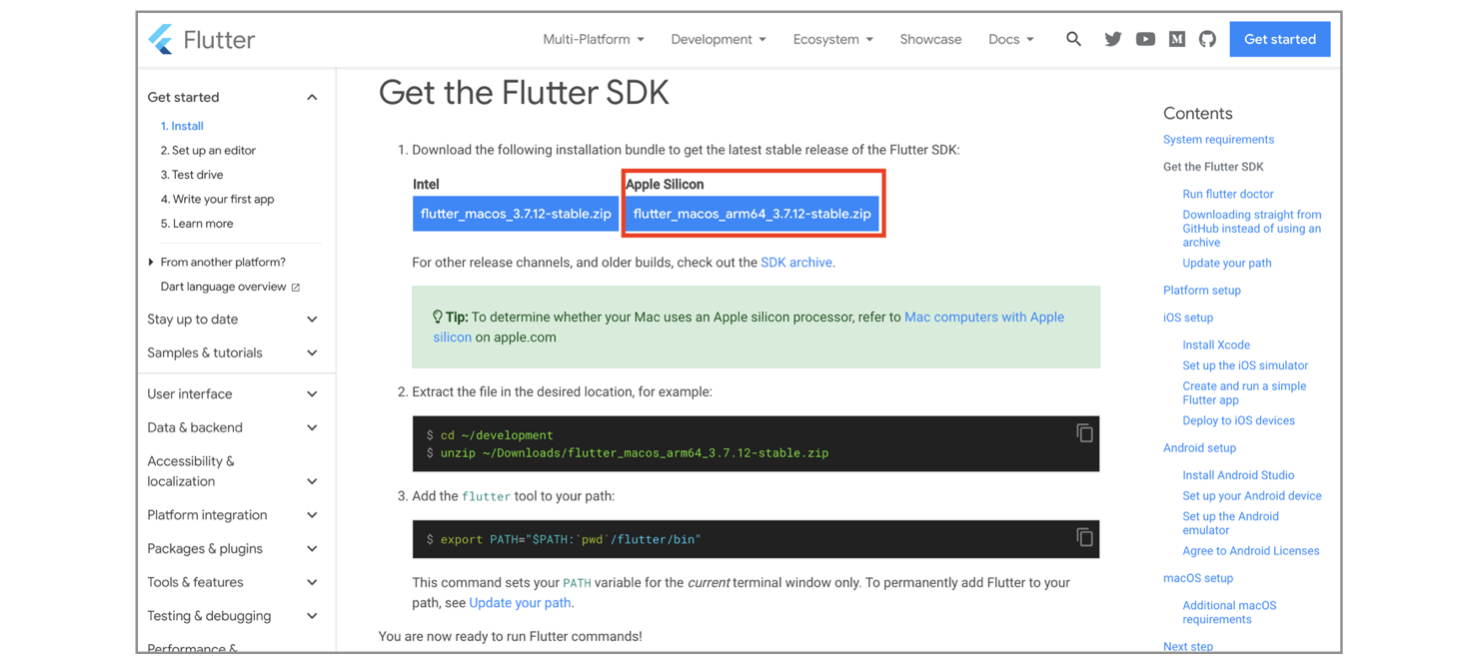Open Flutter's Medium icon link
This screenshot has height=660, width=1474.
[1177, 39]
